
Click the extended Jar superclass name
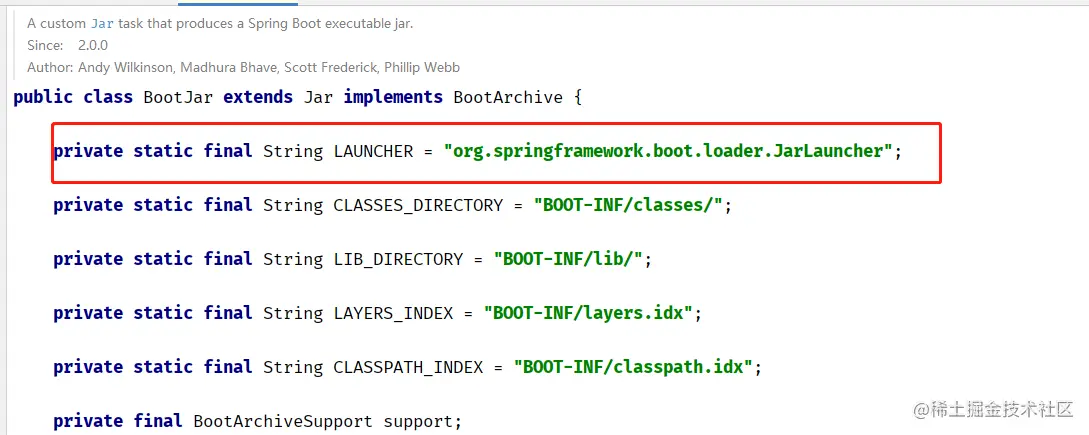click(318, 97)
